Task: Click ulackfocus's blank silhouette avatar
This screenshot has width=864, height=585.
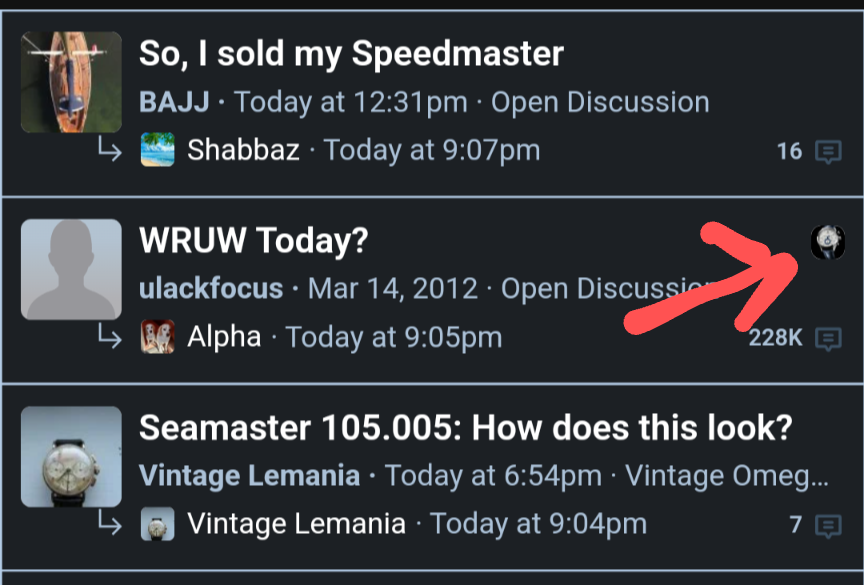Action: click(71, 270)
